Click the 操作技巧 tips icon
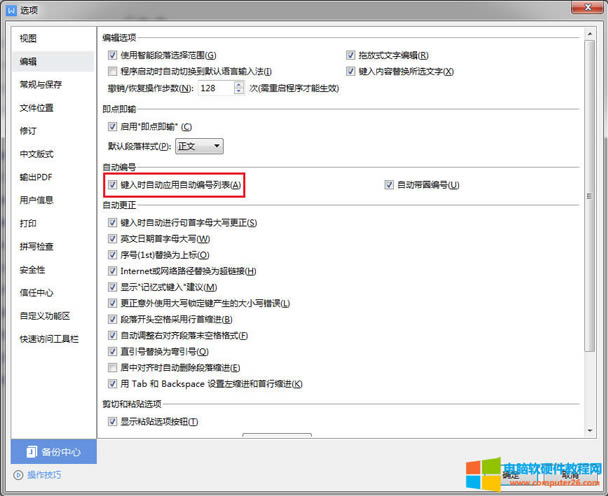 coord(18,474)
